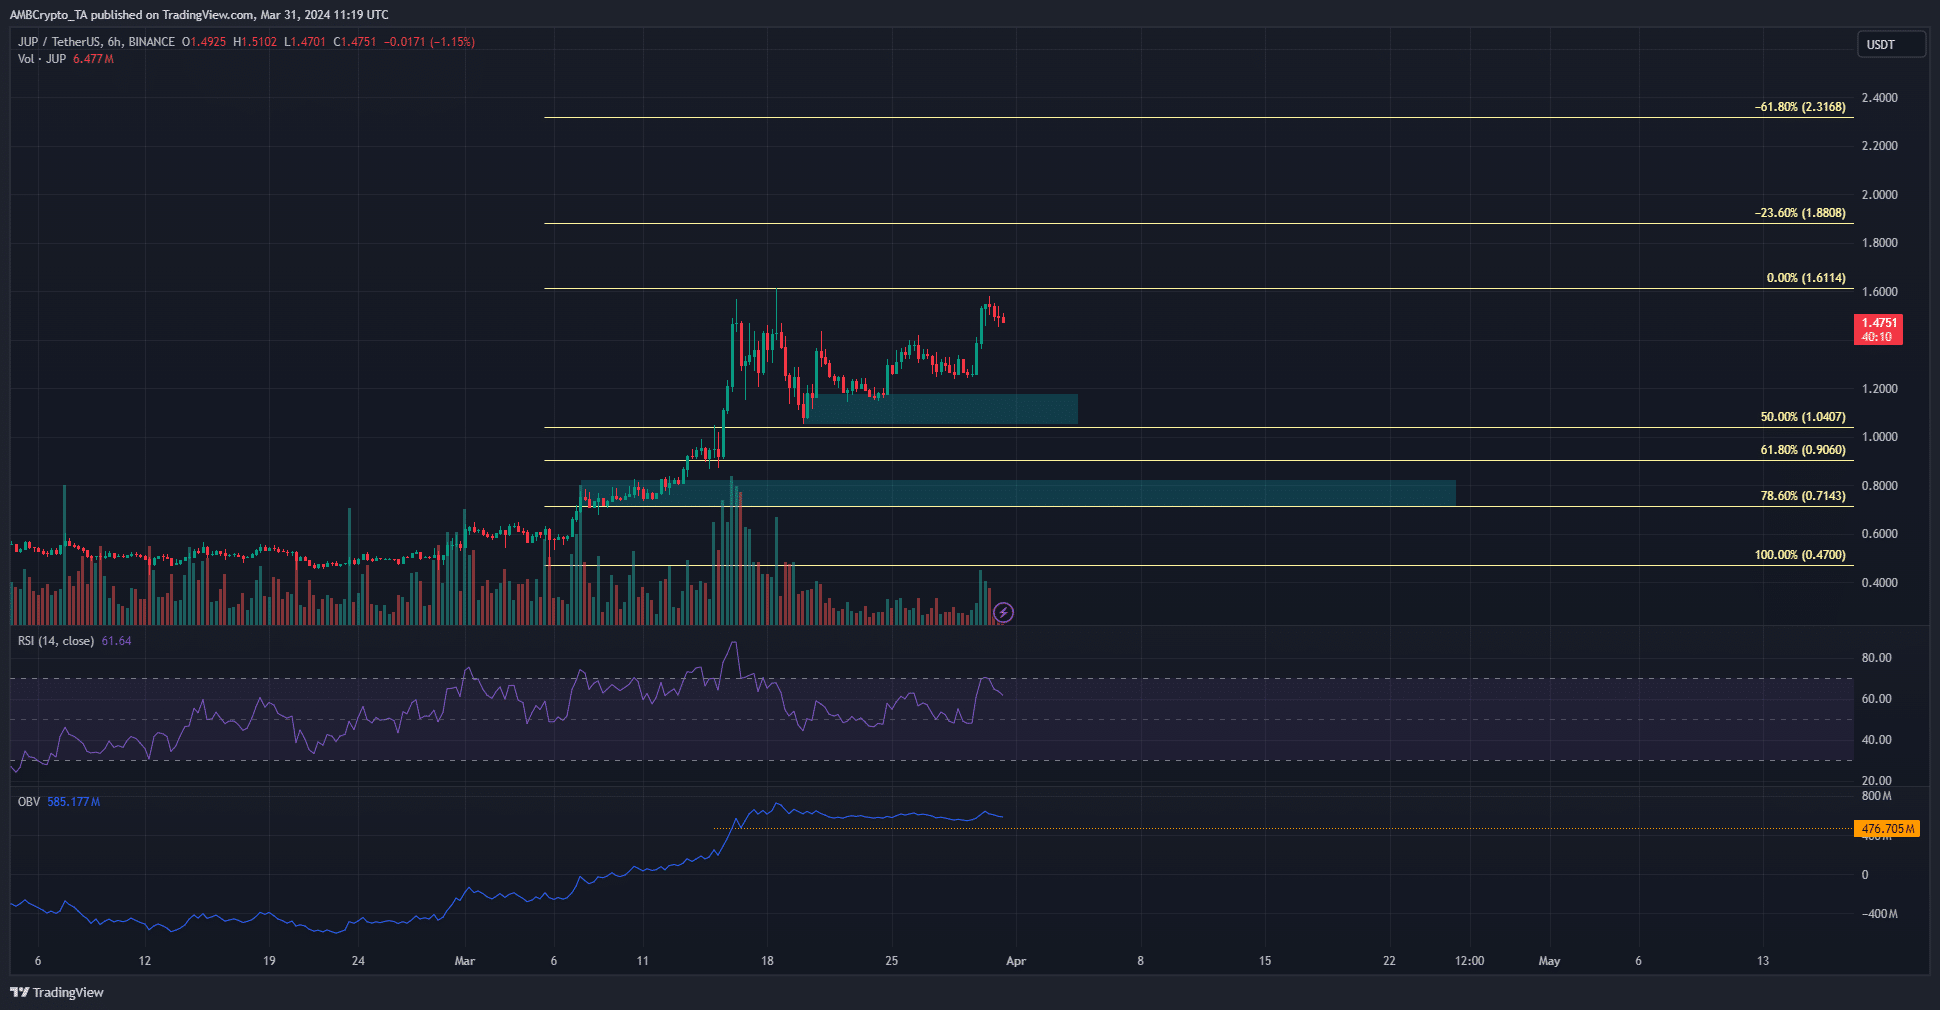The width and height of the screenshot is (1940, 1010).
Task: Click the closing price C1.4751 value
Action: (x=355, y=42)
